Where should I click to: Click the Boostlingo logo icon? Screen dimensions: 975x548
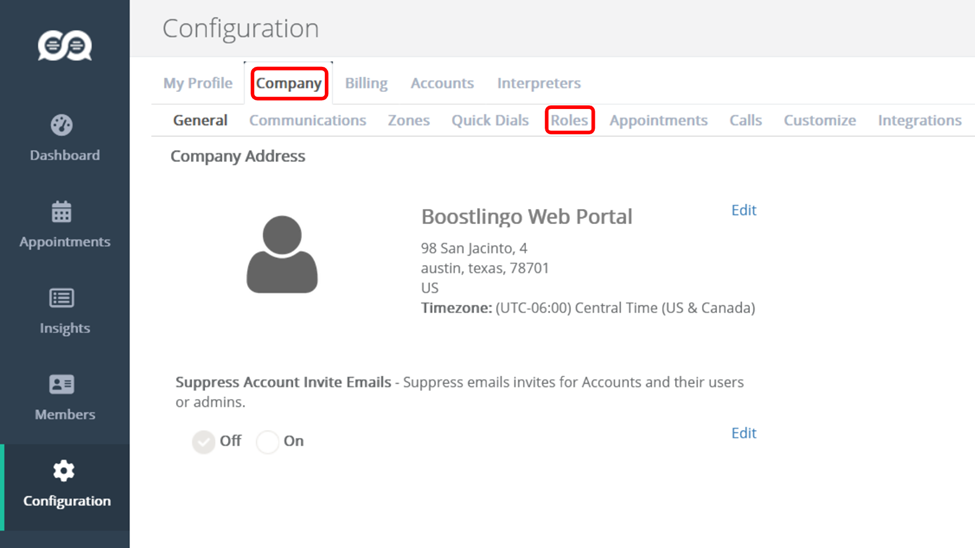coord(65,45)
